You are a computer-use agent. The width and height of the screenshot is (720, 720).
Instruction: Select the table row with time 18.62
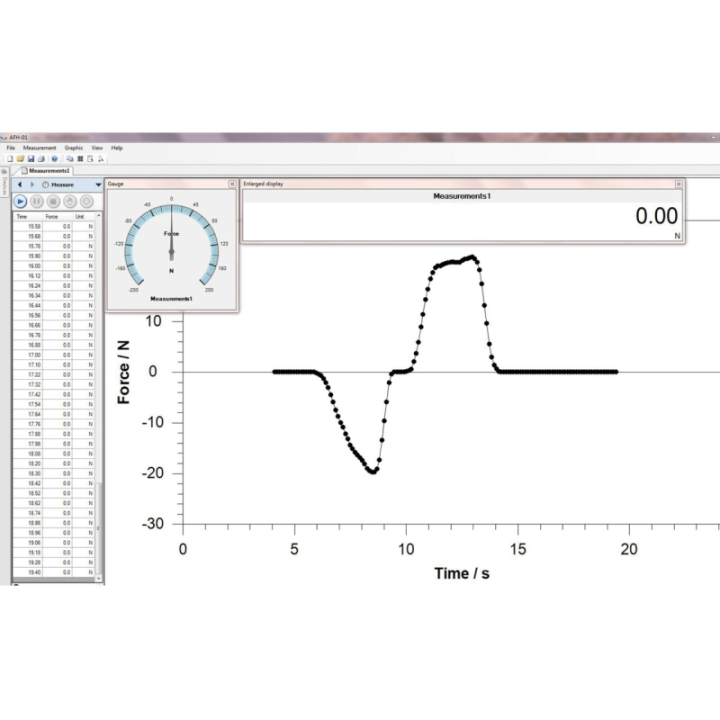click(x=54, y=503)
